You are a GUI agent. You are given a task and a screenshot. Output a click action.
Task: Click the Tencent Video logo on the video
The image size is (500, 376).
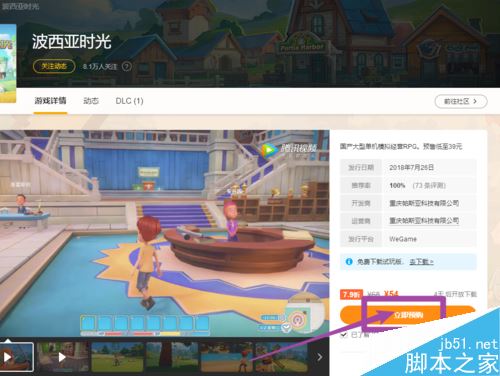(x=289, y=149)
